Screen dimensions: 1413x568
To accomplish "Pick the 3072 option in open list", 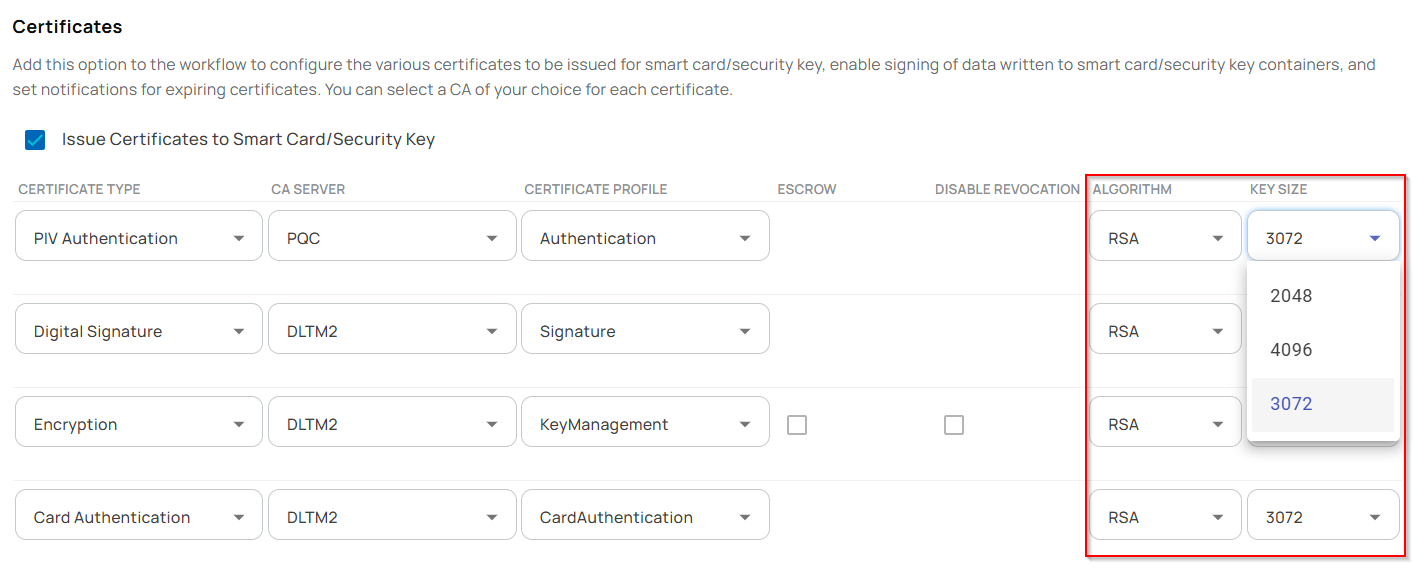I will pyautogui.click(x=1291, y=404).
